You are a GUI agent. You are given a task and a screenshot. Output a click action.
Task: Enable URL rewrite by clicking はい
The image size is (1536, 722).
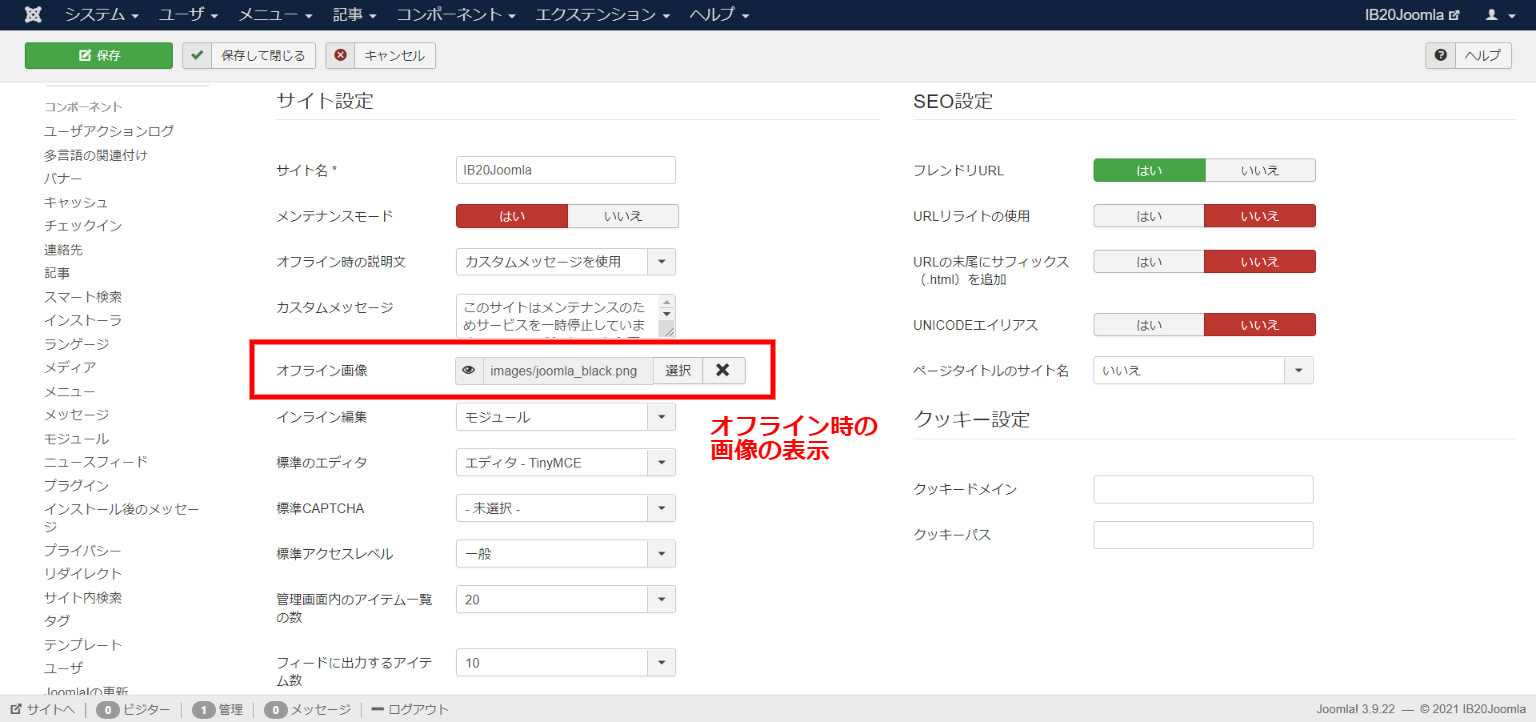click(x=1148, y=216)
